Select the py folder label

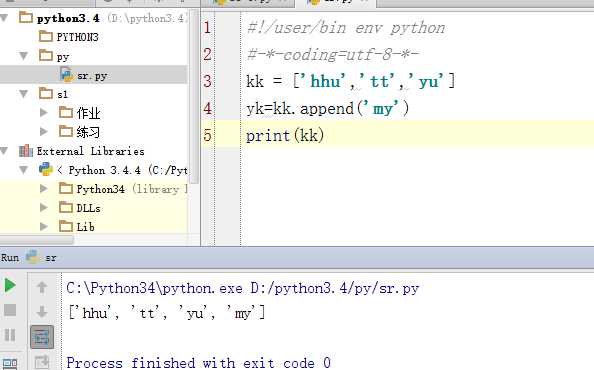pyautogui.click(x=63, y=56)
